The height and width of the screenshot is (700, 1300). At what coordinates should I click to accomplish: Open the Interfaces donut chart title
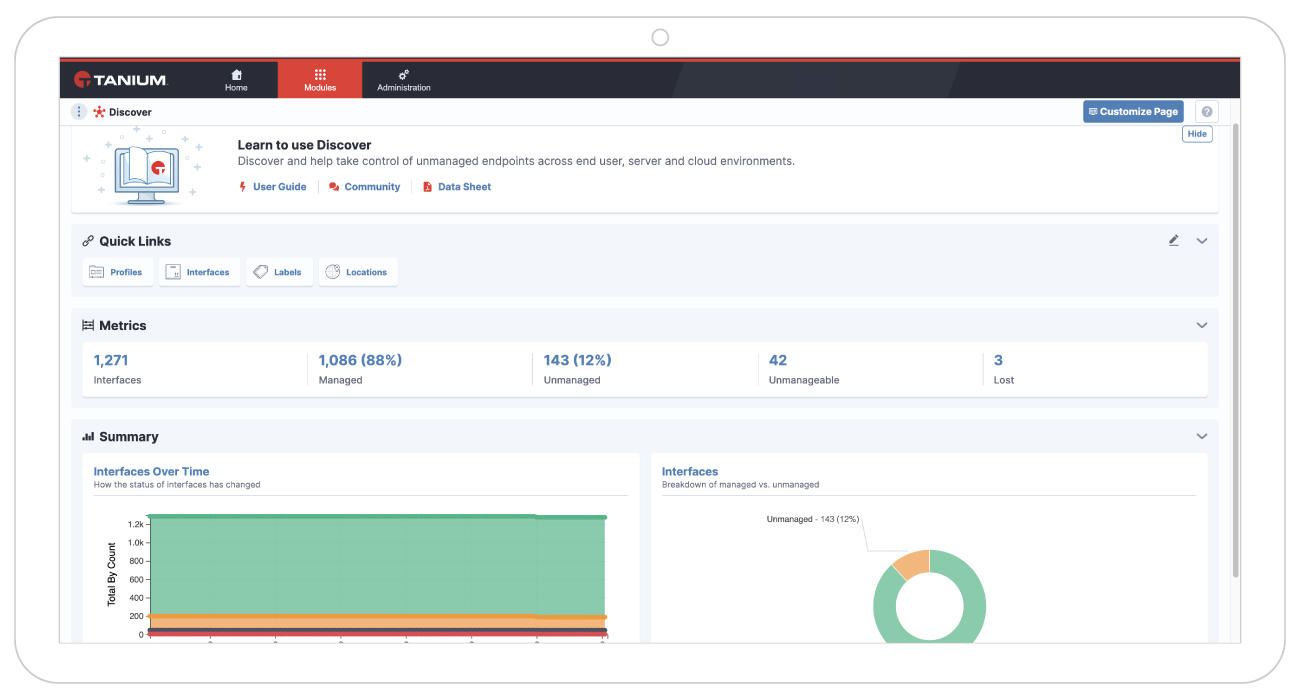click(x=690, y=472)
